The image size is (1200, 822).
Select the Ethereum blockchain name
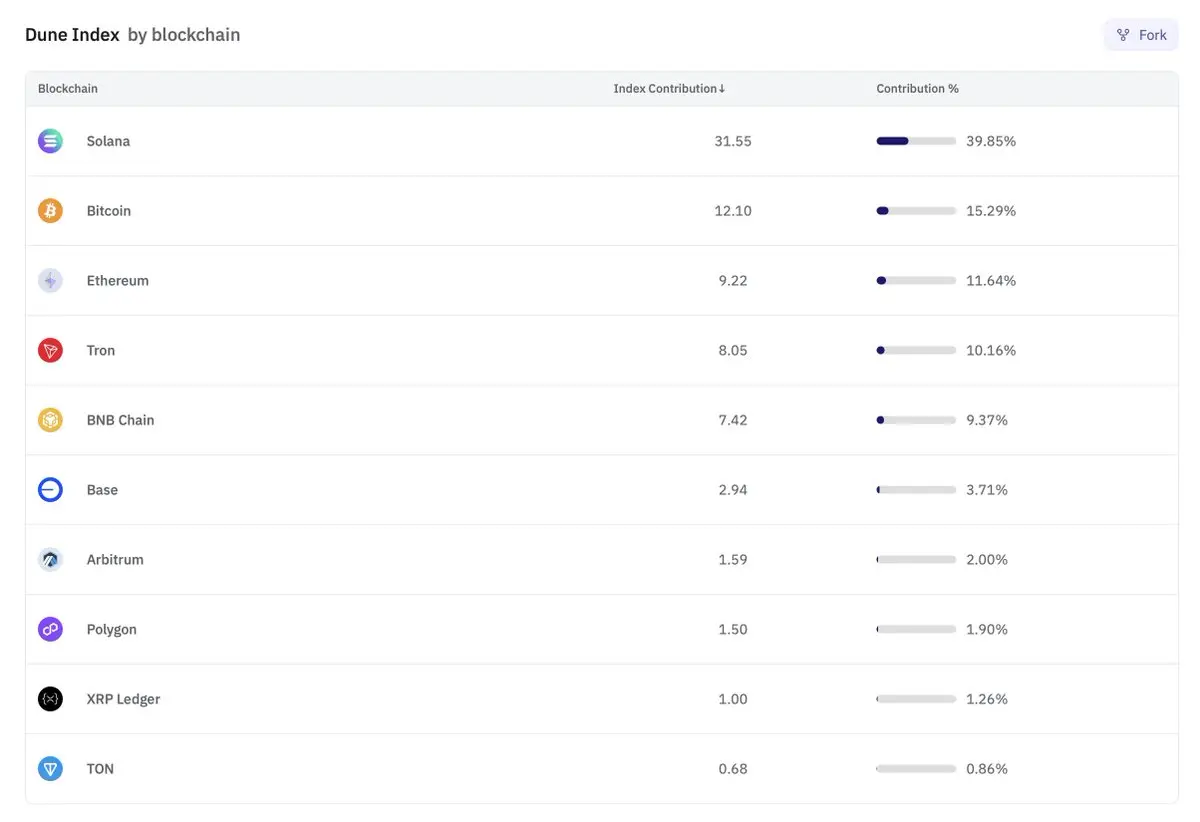[x=118, y=281]
